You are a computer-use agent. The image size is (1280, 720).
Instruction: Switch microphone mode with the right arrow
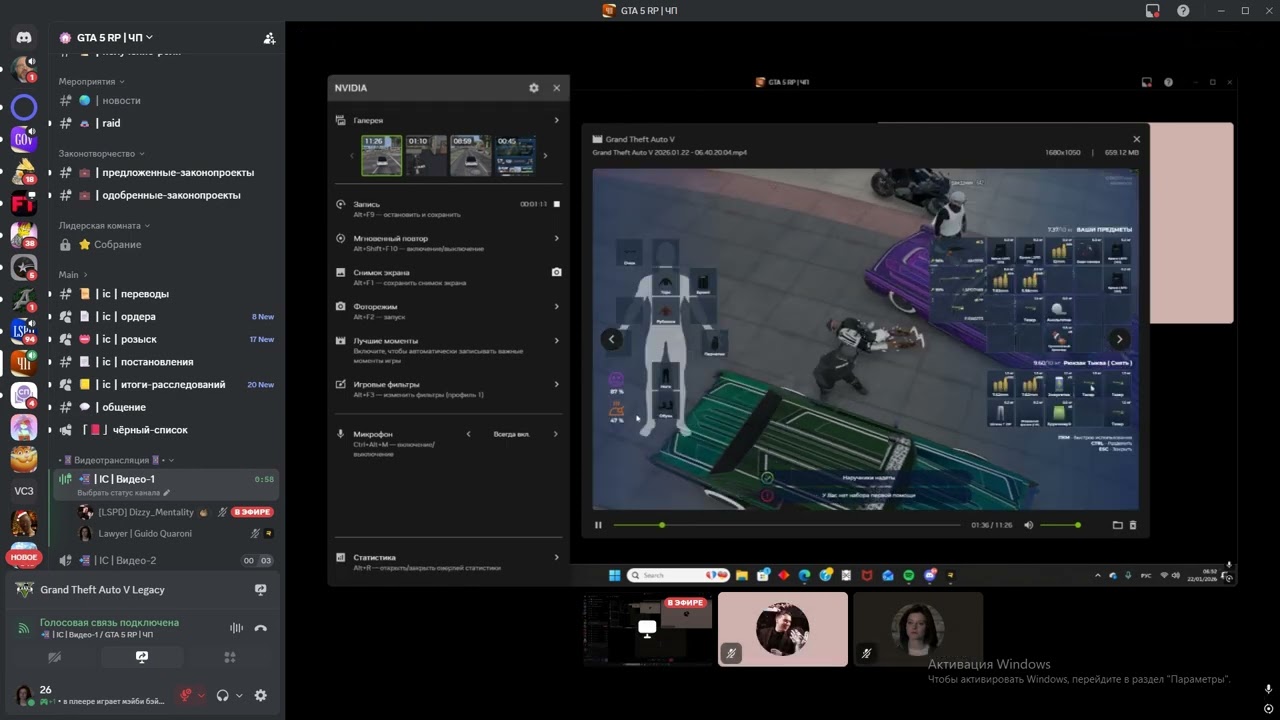[556, 434]
